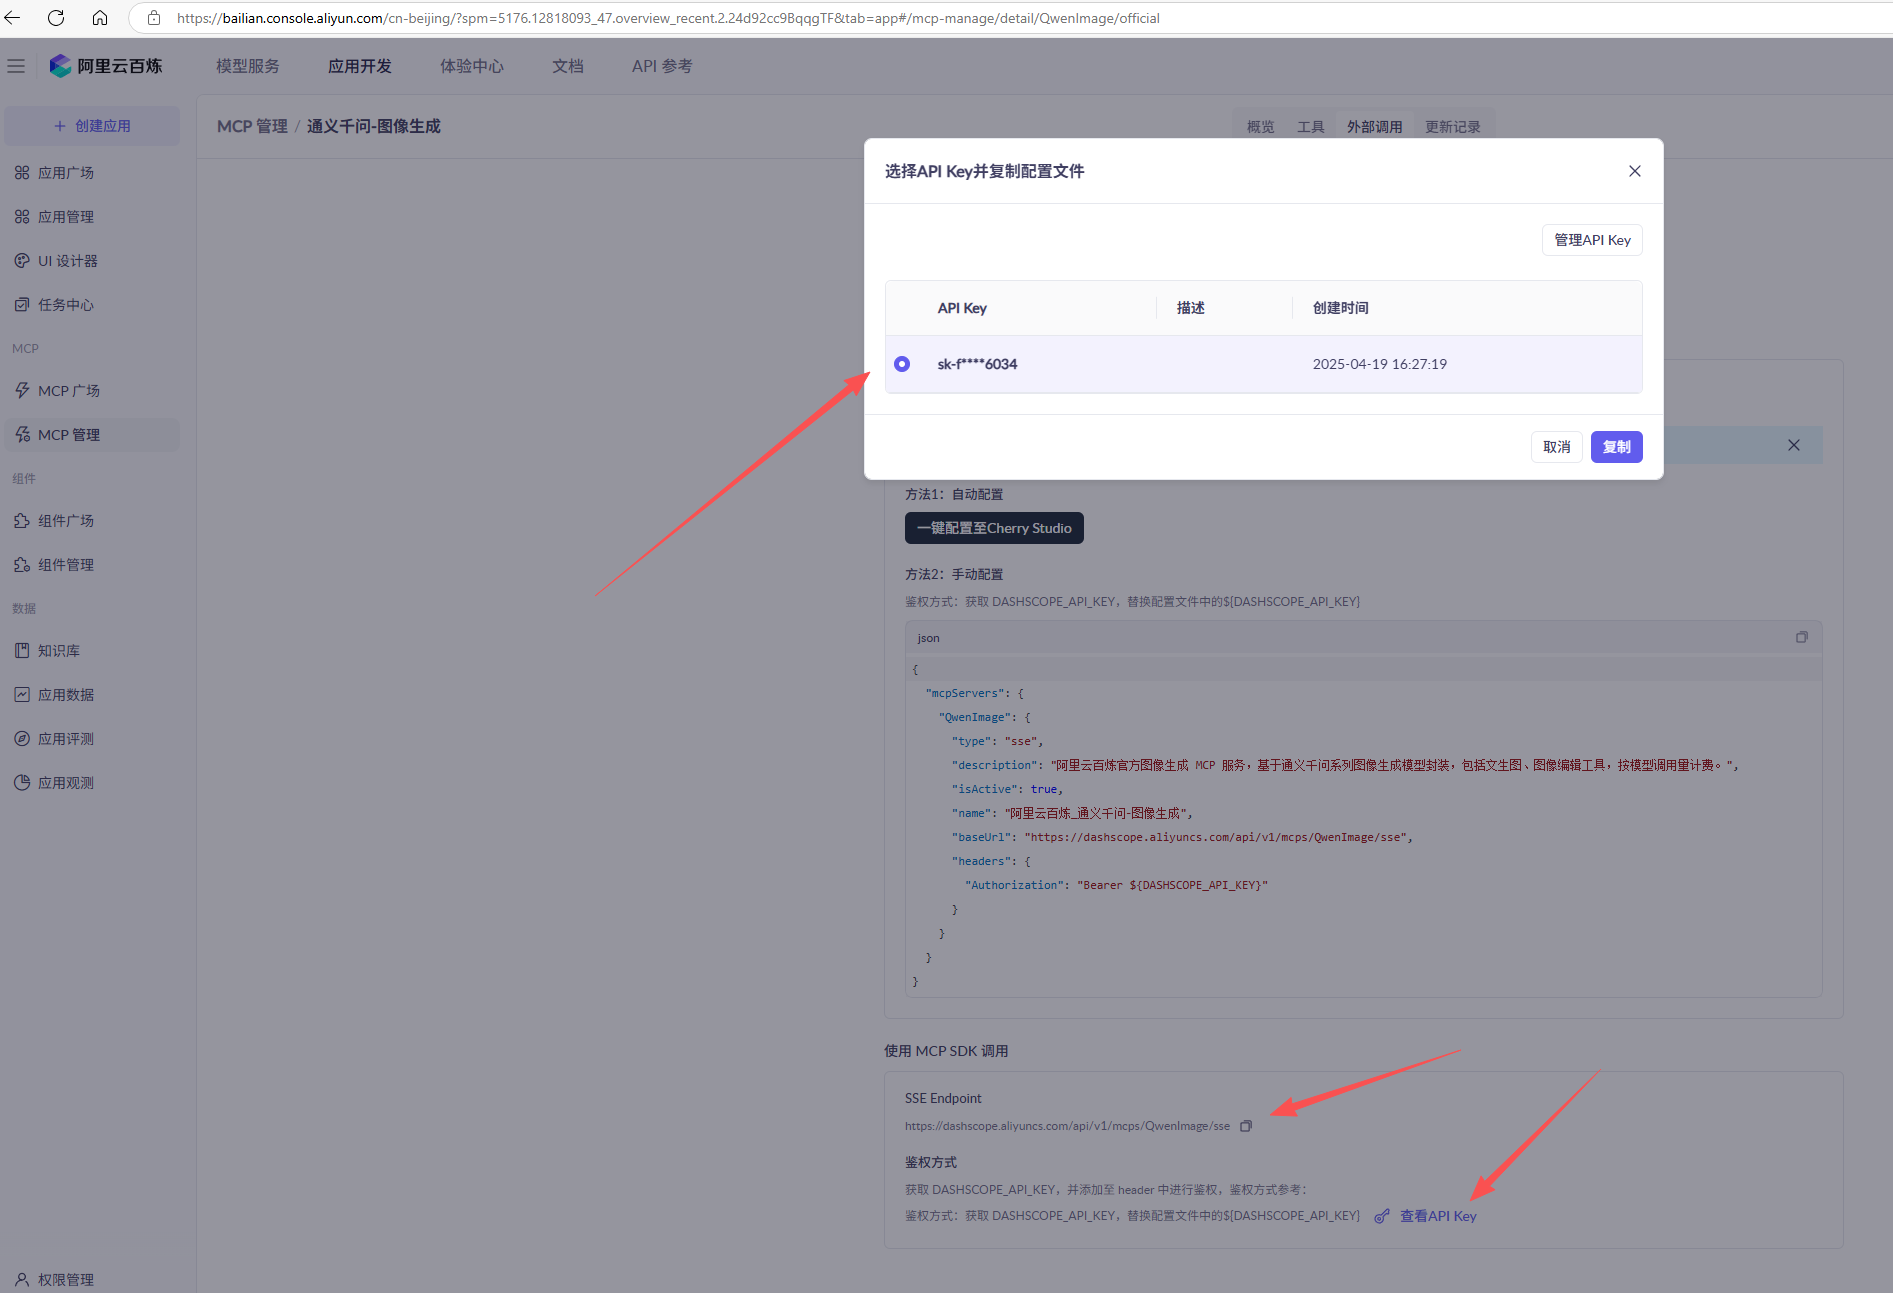Image resolution: width=1893 pixels, height=1293 pixels.
Task: Click browser refresh icon
Action: (56, 18)
